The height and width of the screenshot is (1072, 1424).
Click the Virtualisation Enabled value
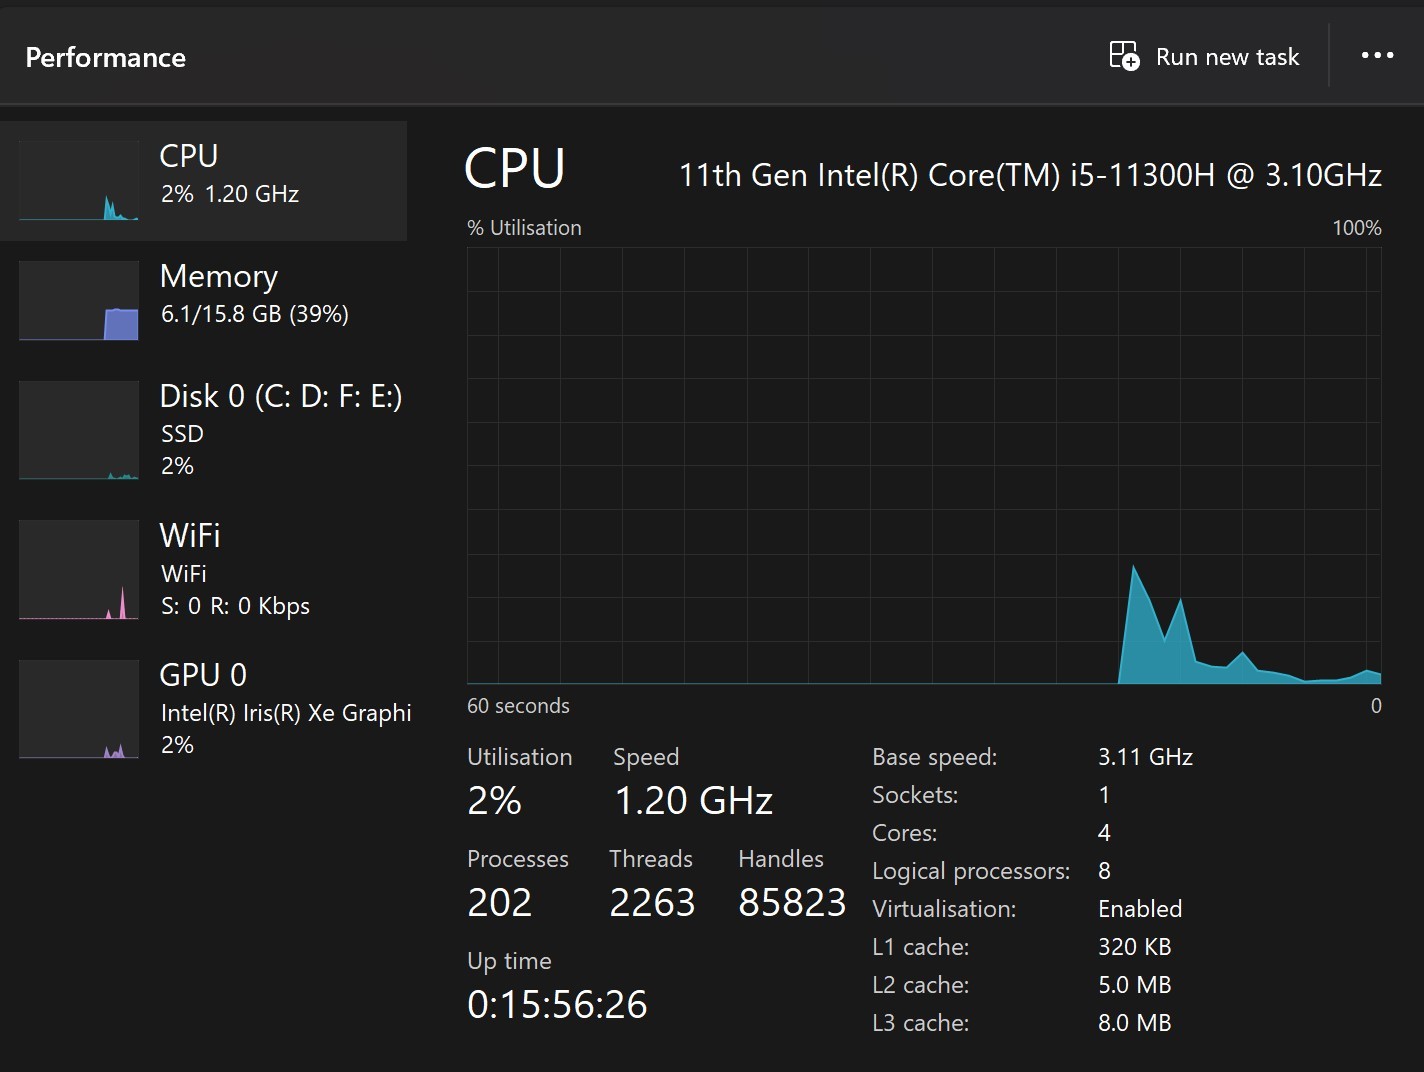[x=1139, y=909]
